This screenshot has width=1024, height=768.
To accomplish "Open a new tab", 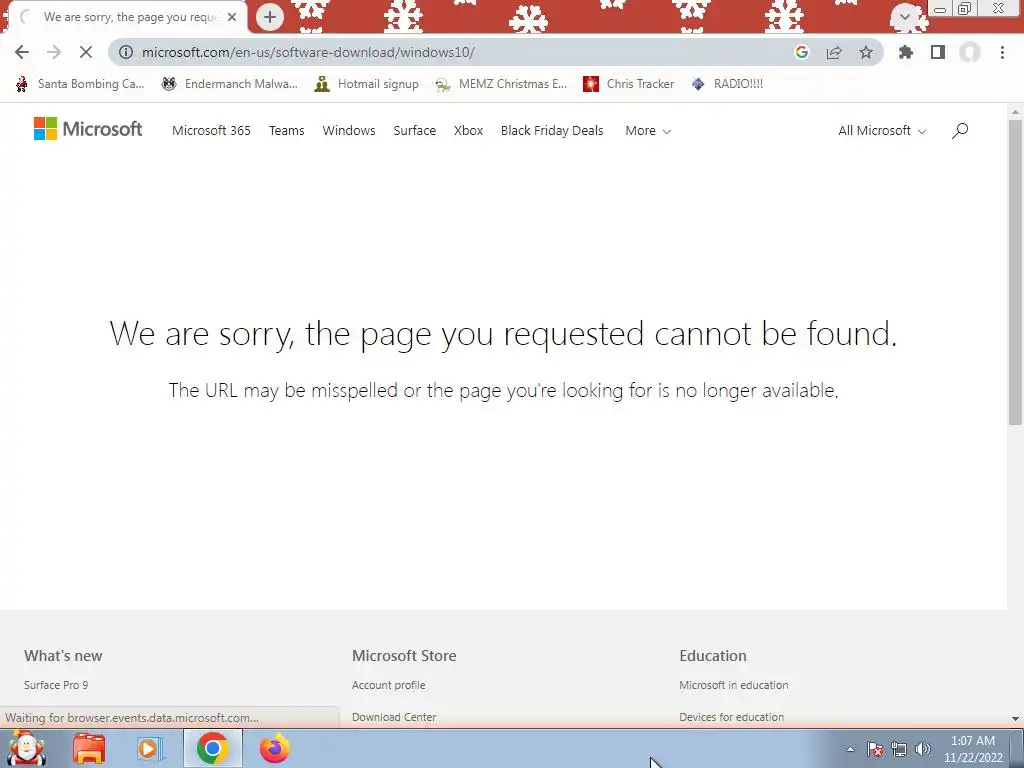I will tap(270, 17).
